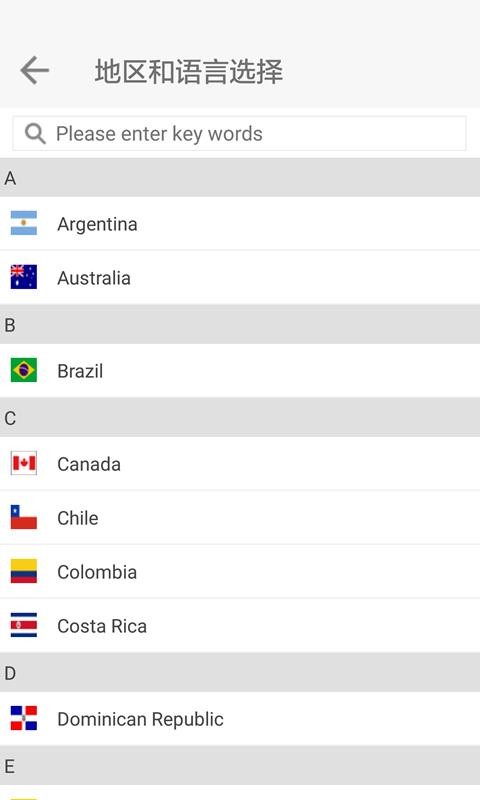Pick Chile from the country list
This screenshot has height=800, width=480.
coord(240,517)
